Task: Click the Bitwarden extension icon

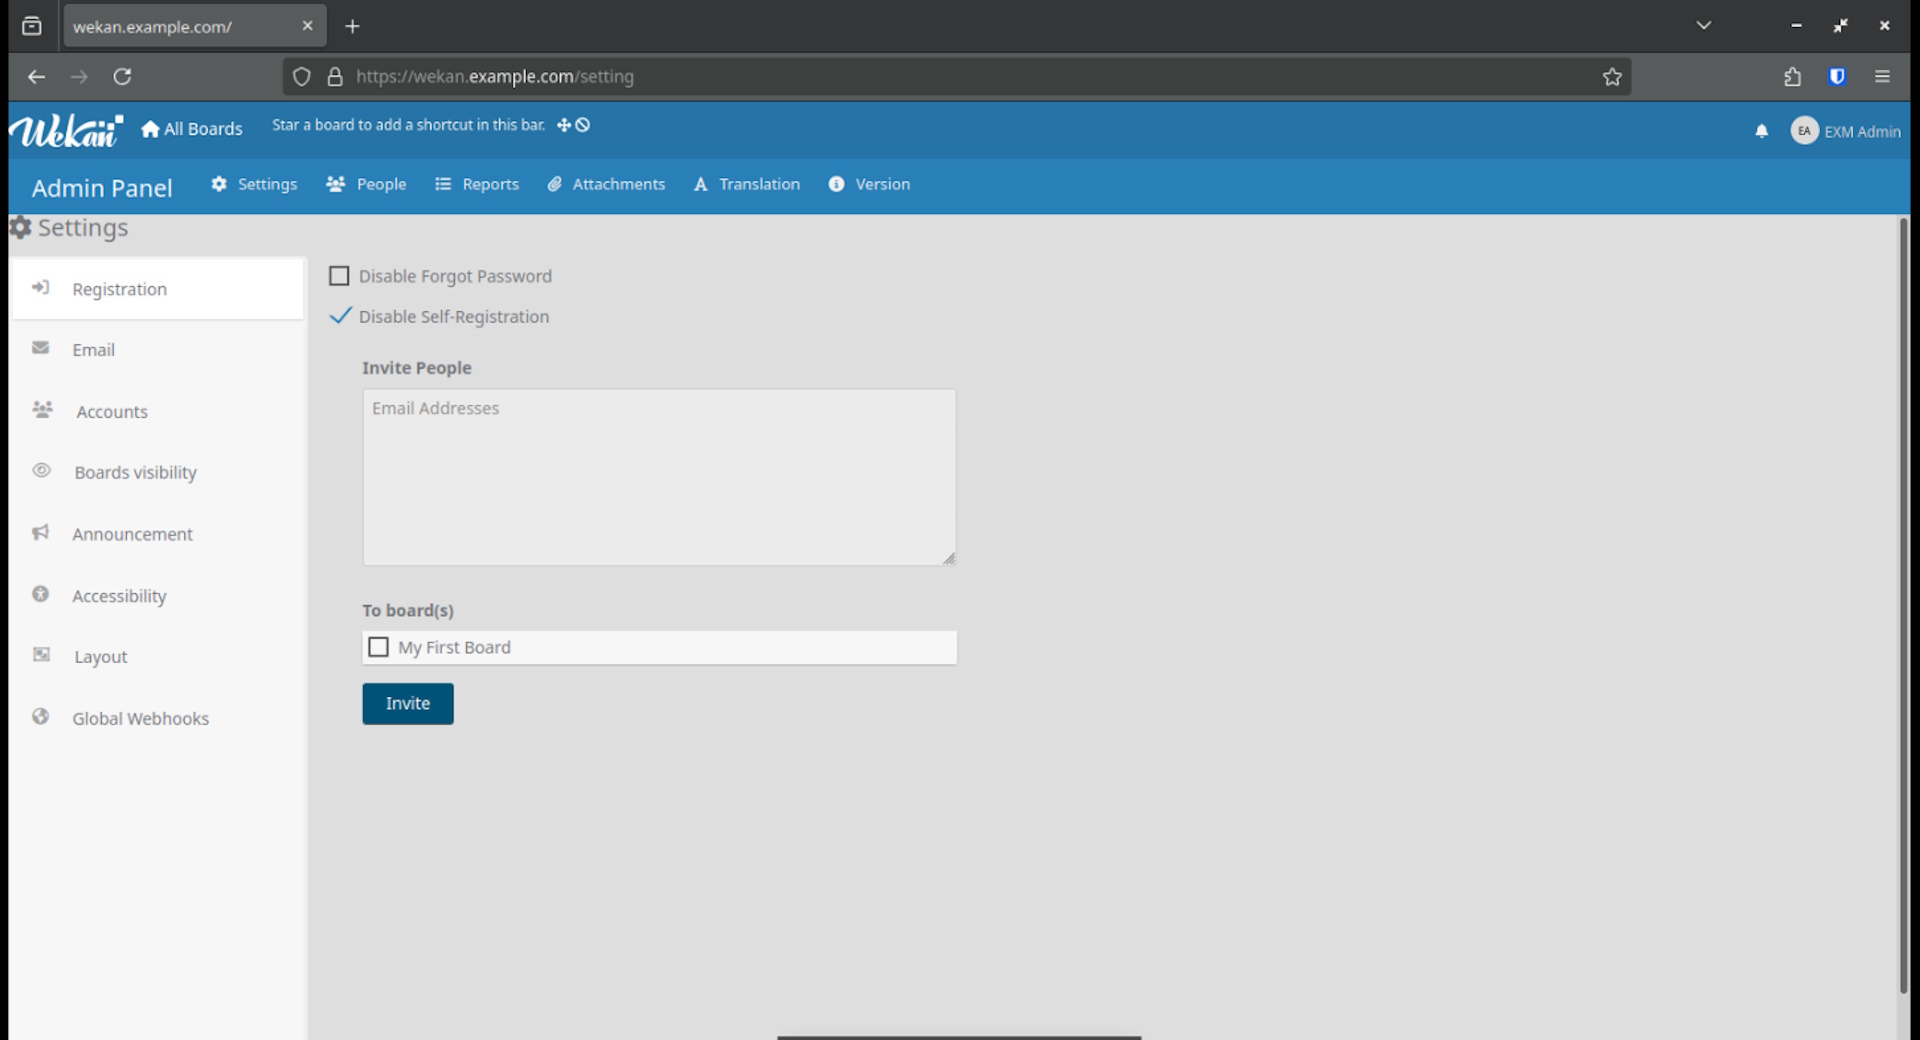Action: click(x=1837, y=77)
